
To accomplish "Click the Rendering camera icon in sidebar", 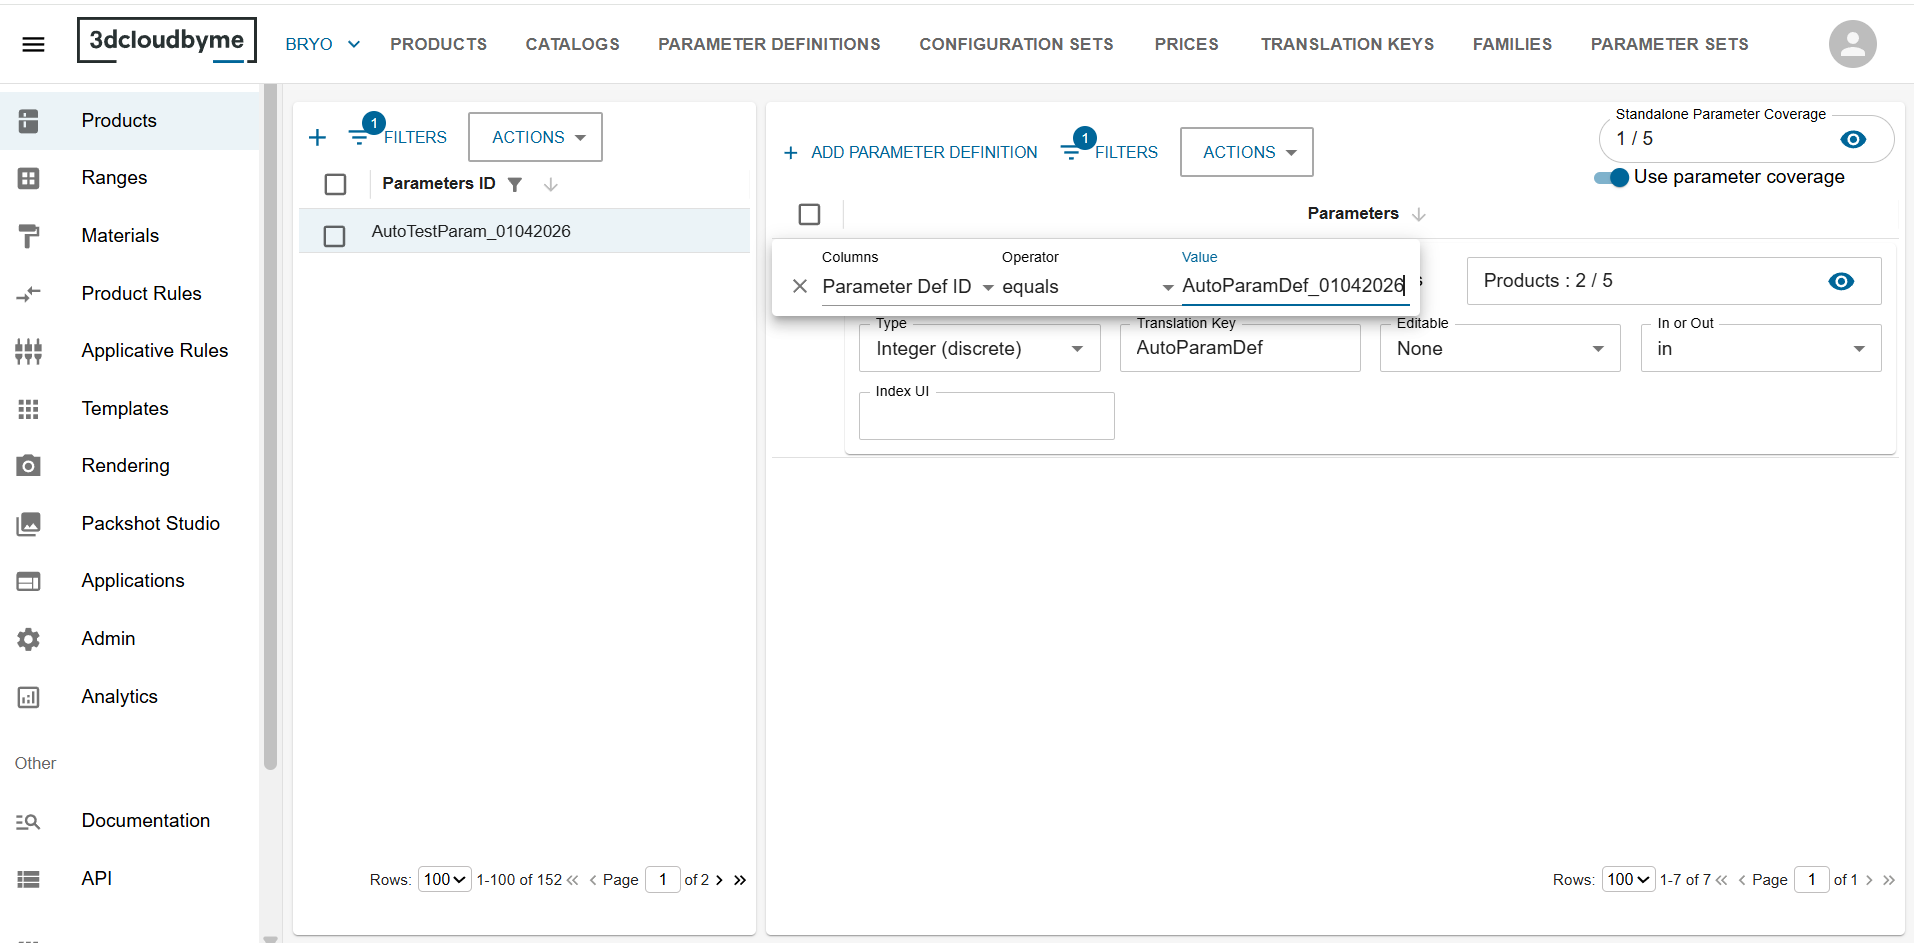I will click(29, 466).
